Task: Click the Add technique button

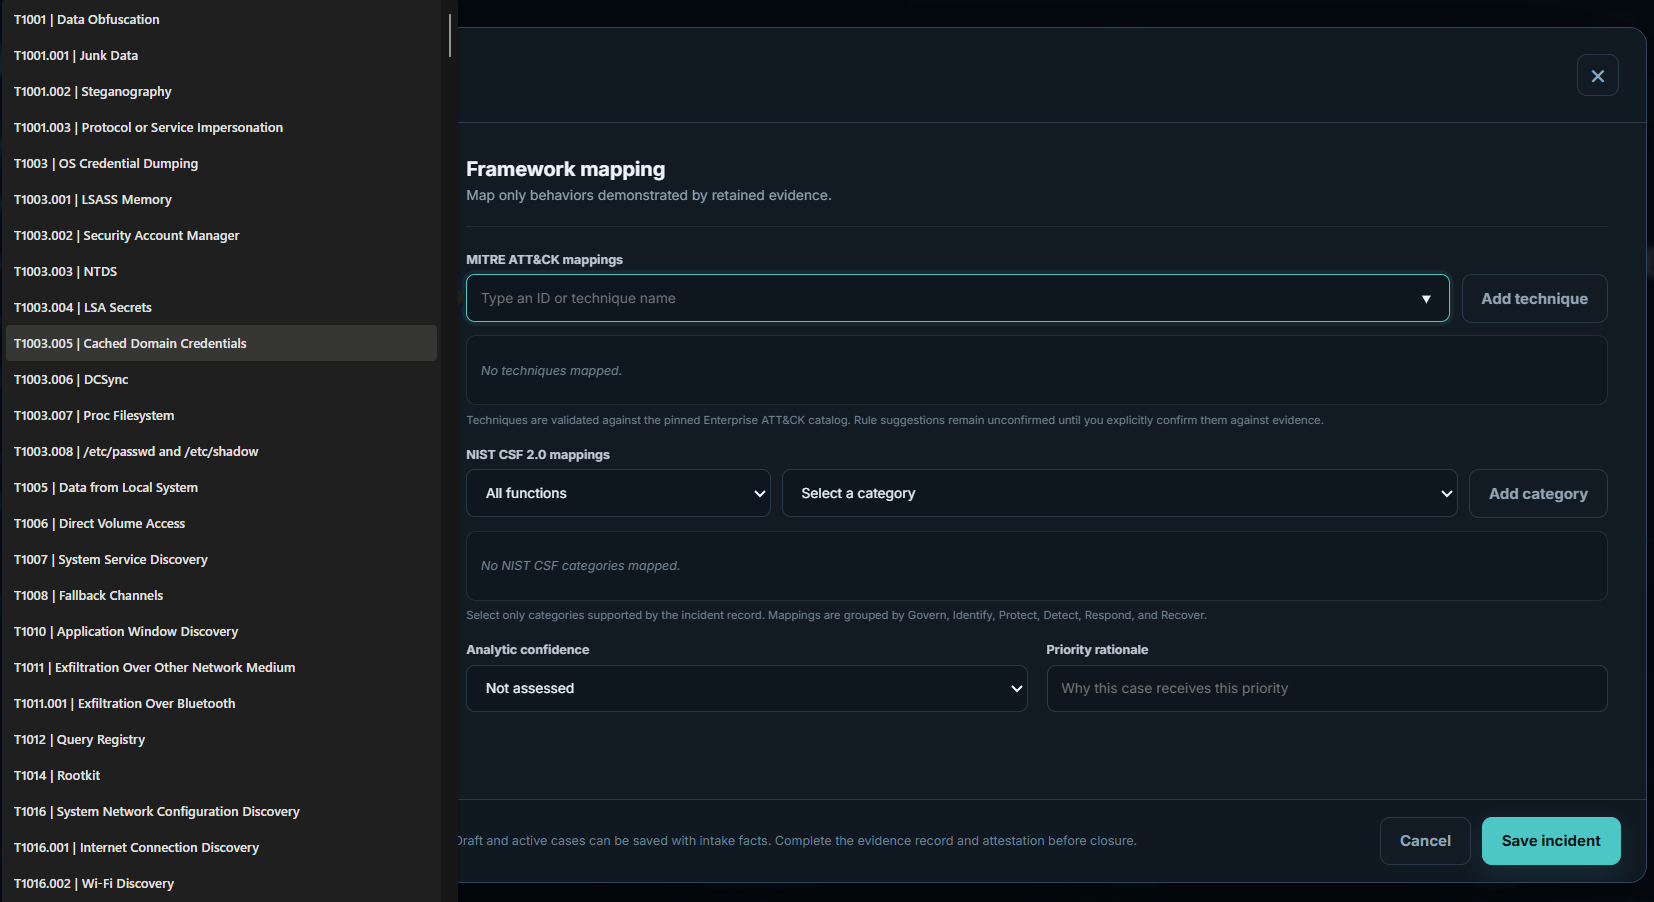Action: (1534, 298)
